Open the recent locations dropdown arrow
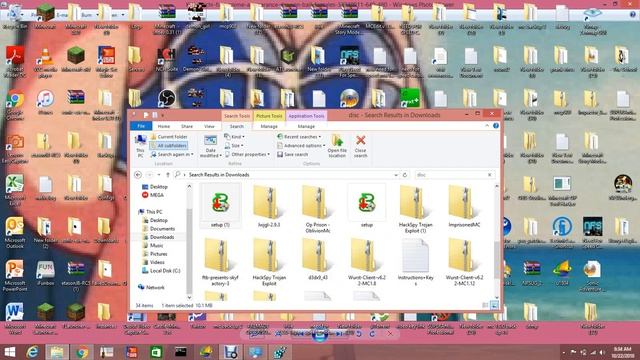Screen dimensions: 640x360 tap(159, 175)
